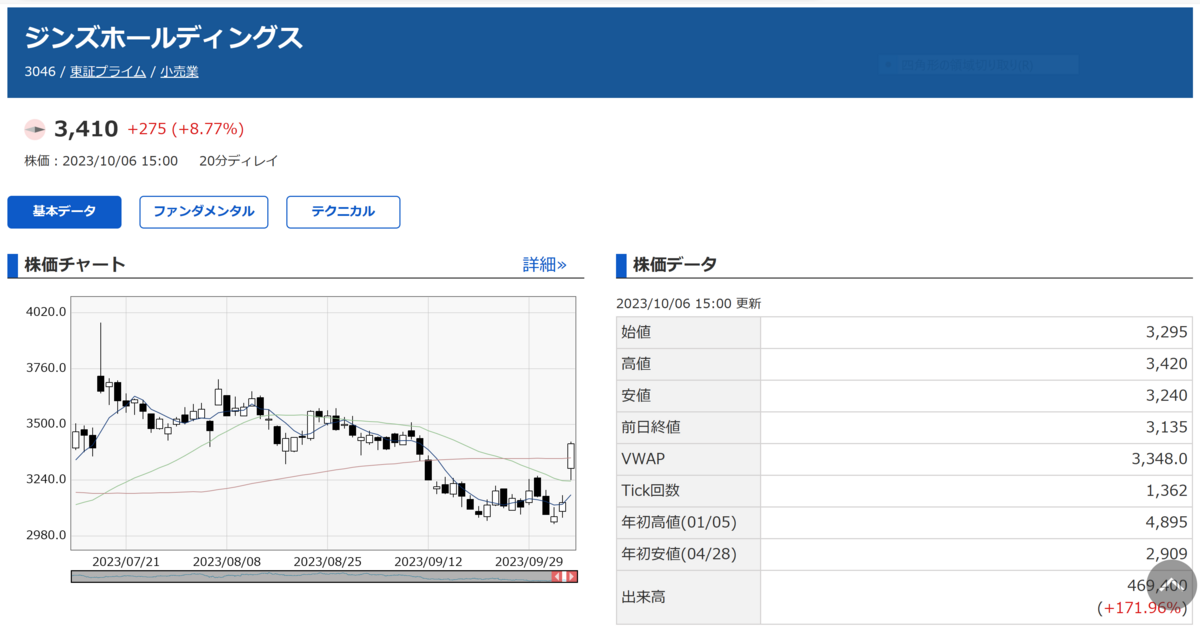The height and width of the screenshot is (629, 1200).
Task: Click the 2023/09/29 date label on chart
Action: pyautogui.click(x=530, y=561)
